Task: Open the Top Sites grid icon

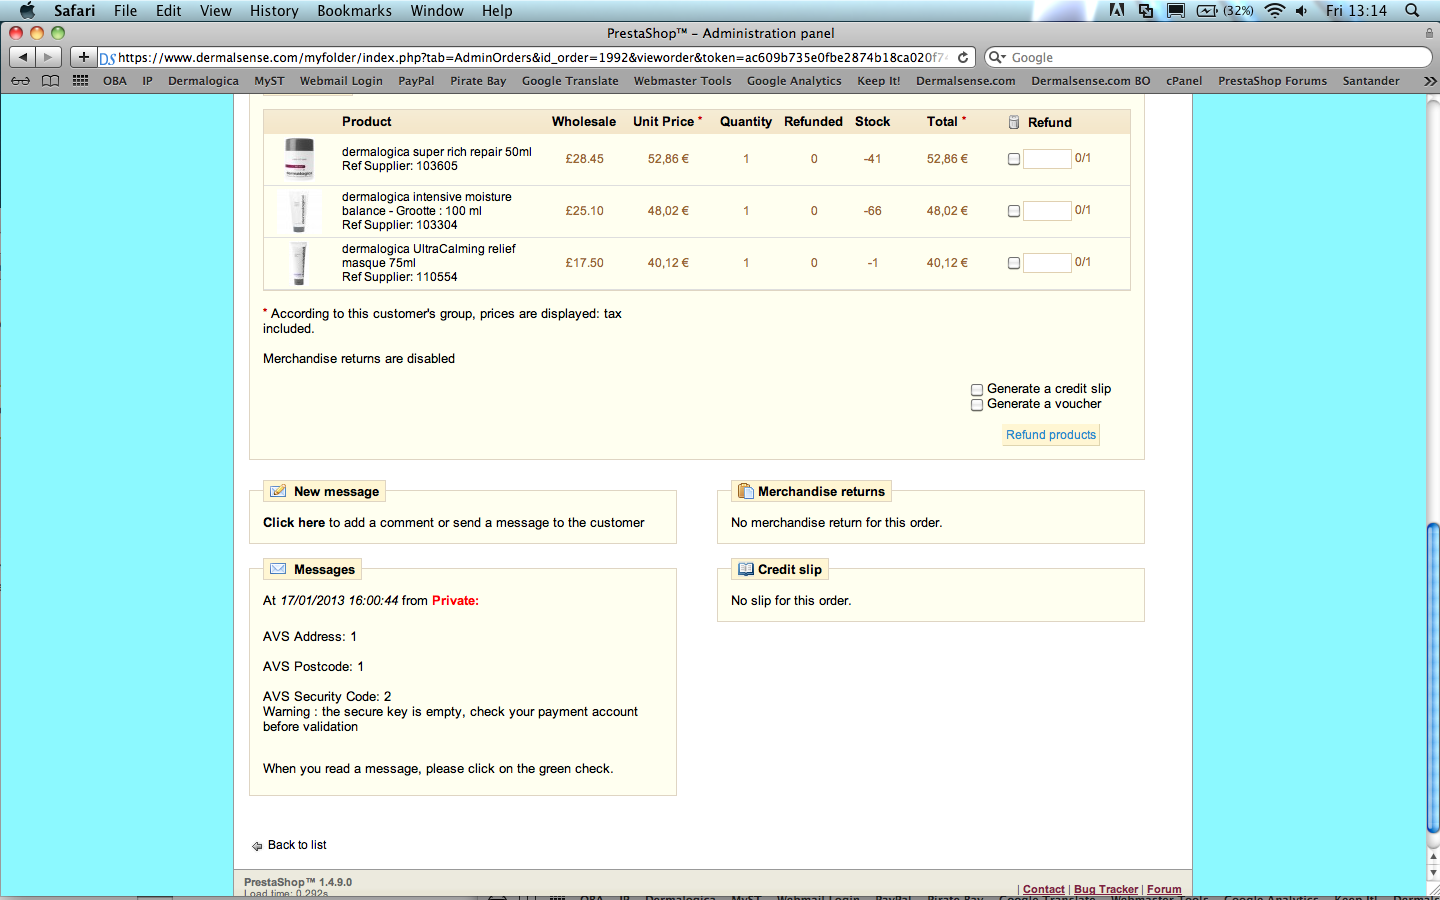Action: click(x=81, y=81)
